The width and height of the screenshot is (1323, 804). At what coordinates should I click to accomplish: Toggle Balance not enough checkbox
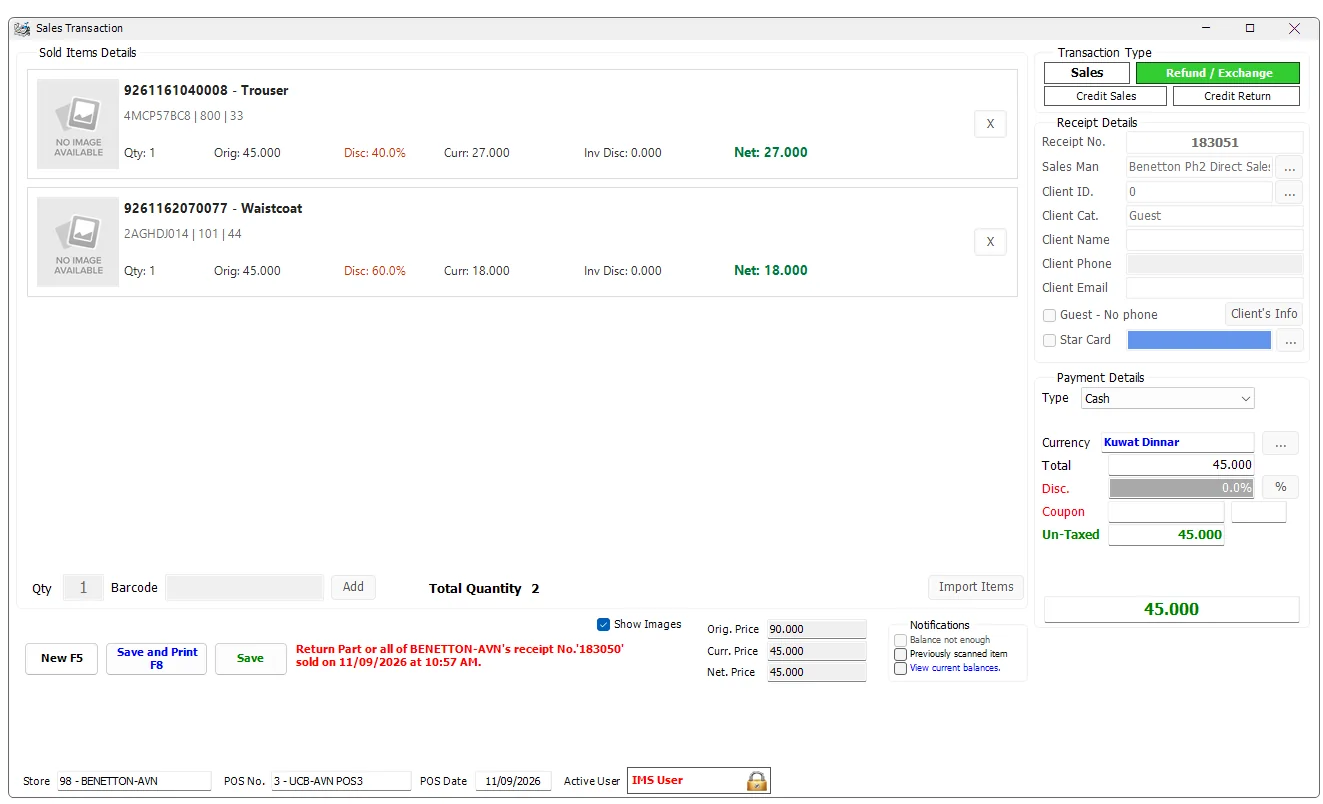(x=900, y=640)
